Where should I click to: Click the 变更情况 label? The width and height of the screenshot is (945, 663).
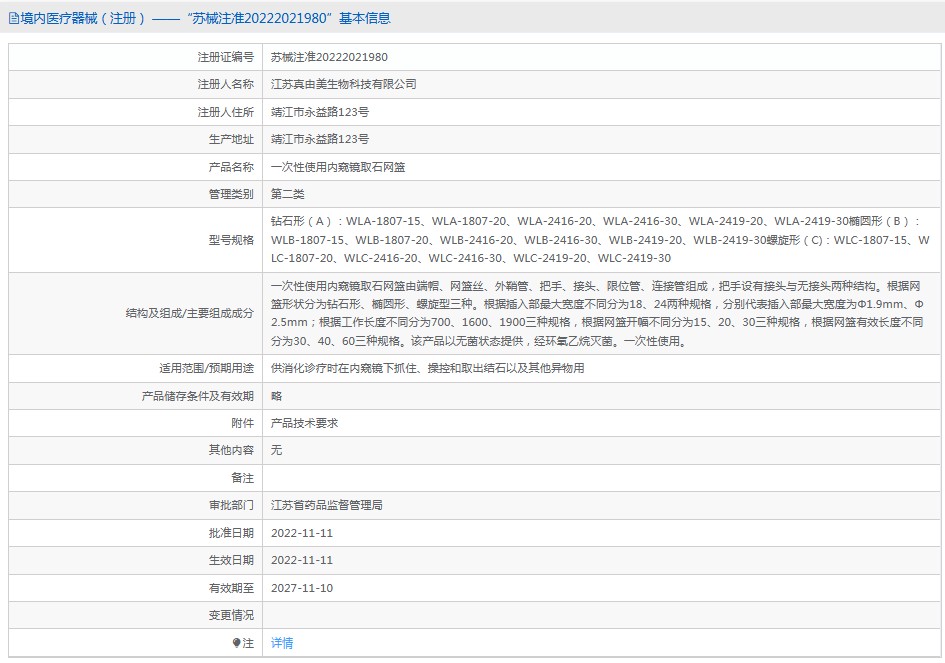(231, 615)
